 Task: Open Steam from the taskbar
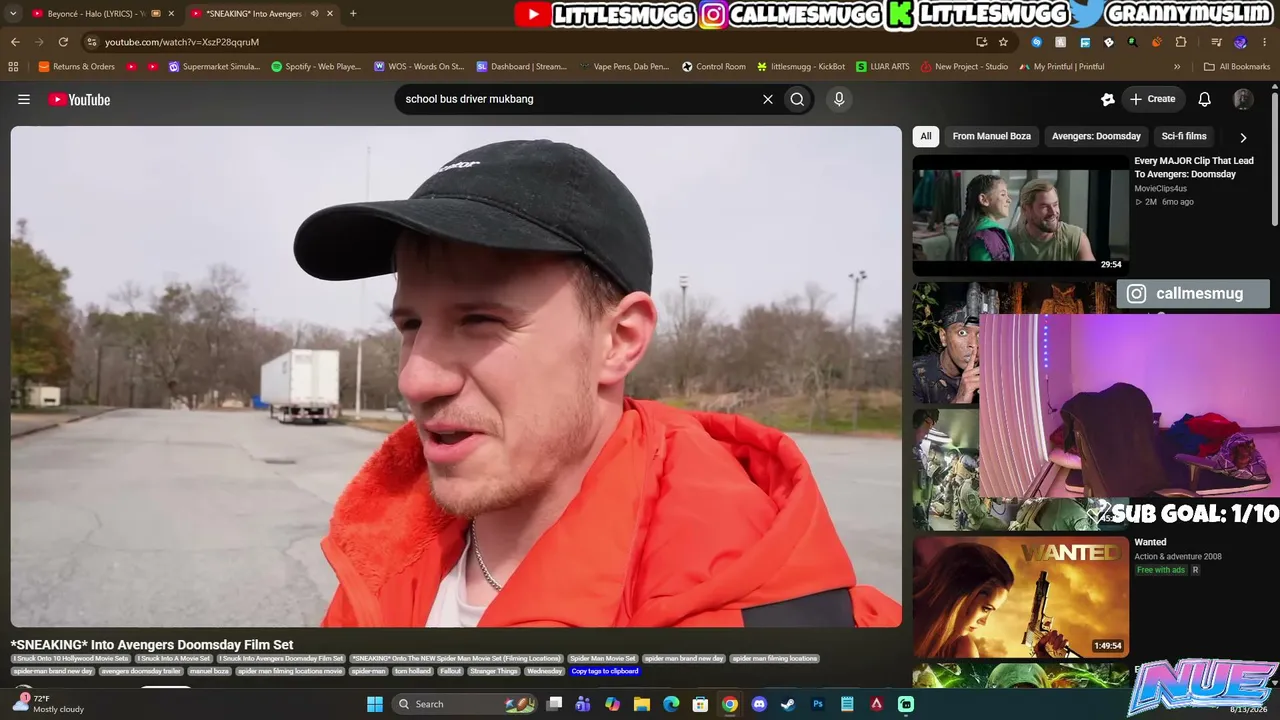(788, 704)
